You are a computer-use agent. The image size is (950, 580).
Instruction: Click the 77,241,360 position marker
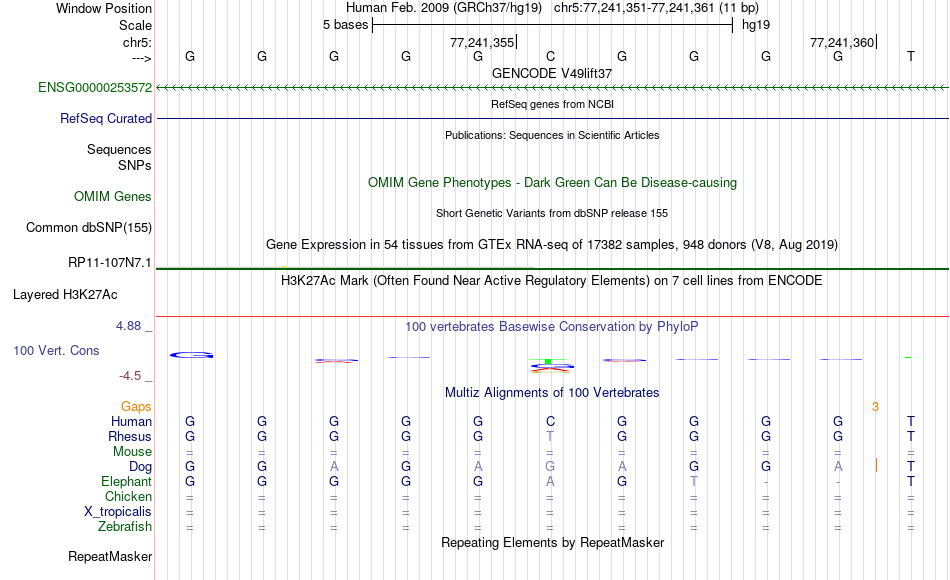(x=843, y=42)
